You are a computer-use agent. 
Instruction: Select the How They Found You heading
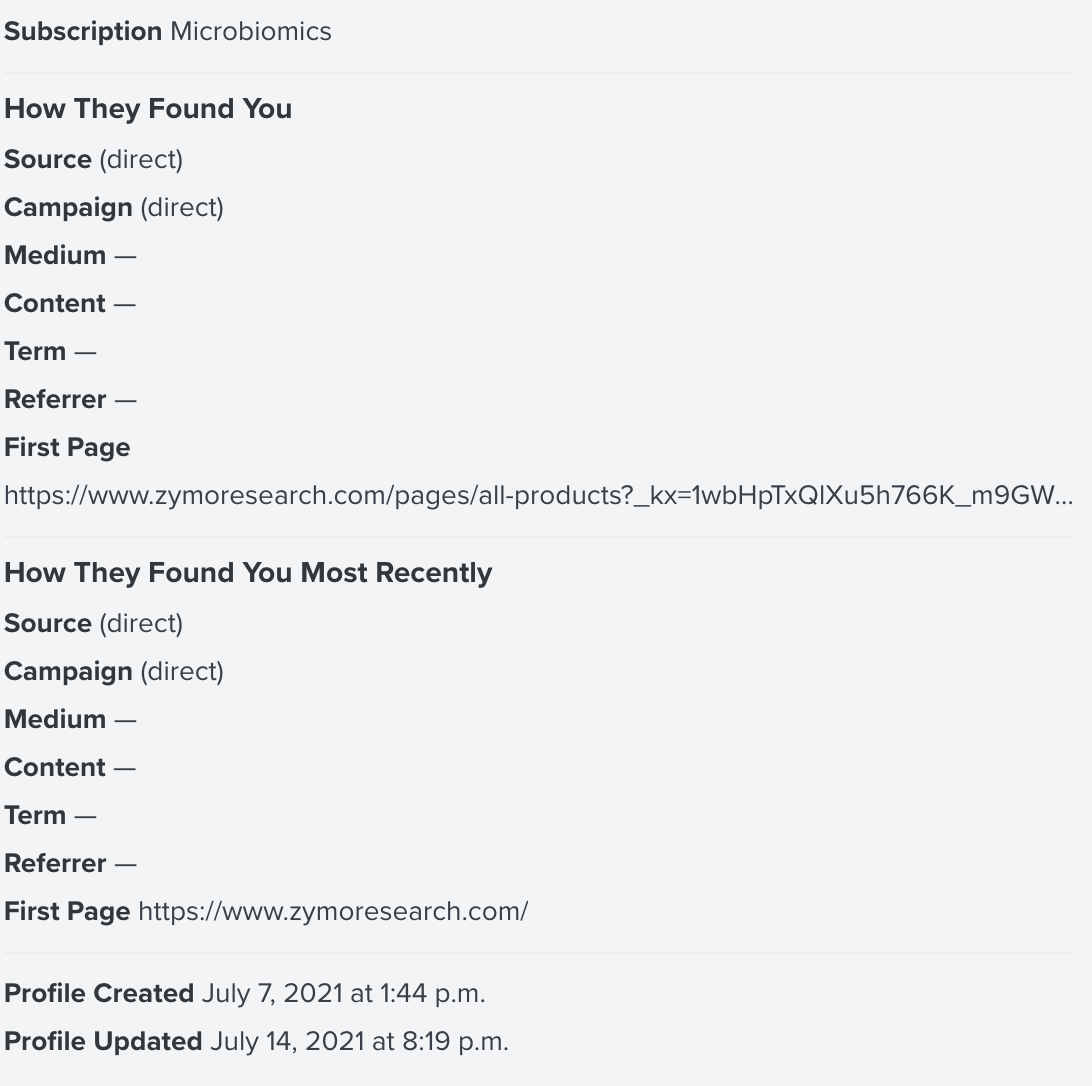148,109
